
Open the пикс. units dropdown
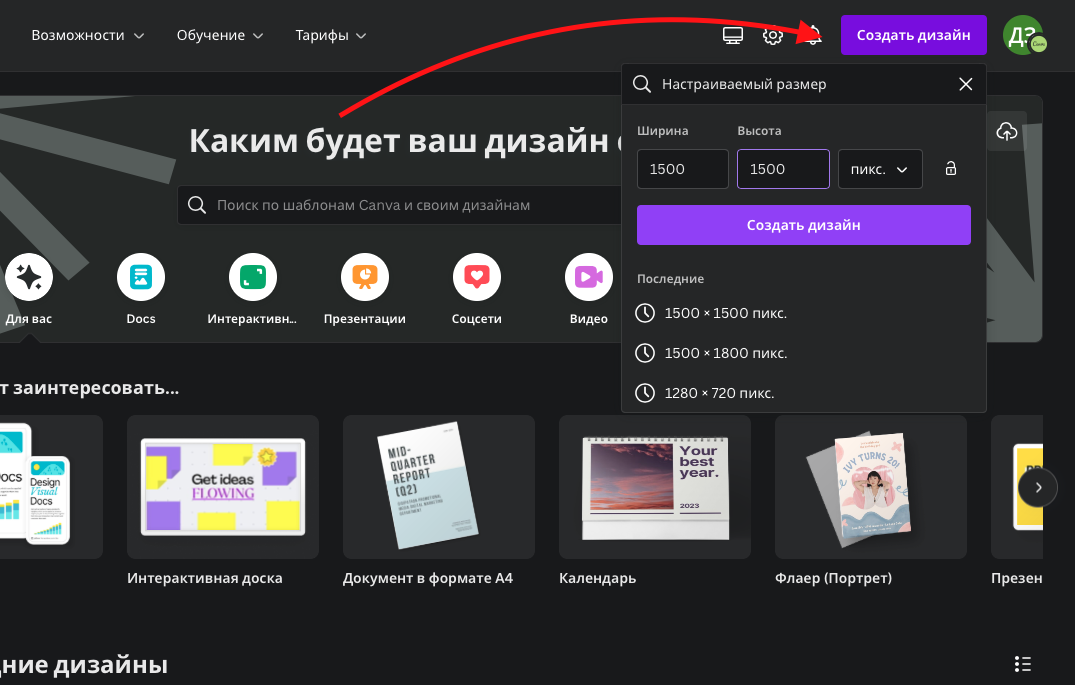click(x=880, y=169)
